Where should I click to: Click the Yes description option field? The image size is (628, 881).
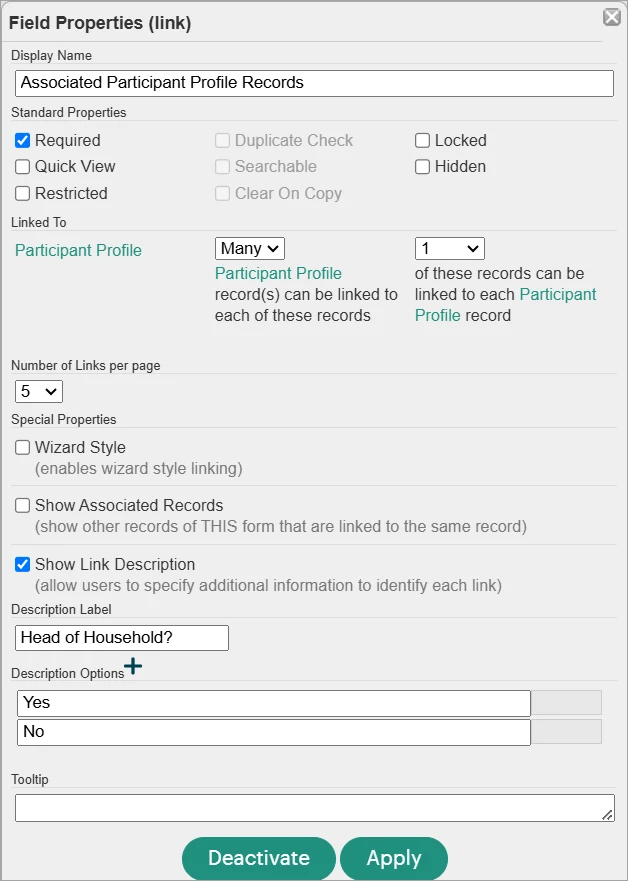(x=274, y=703)
